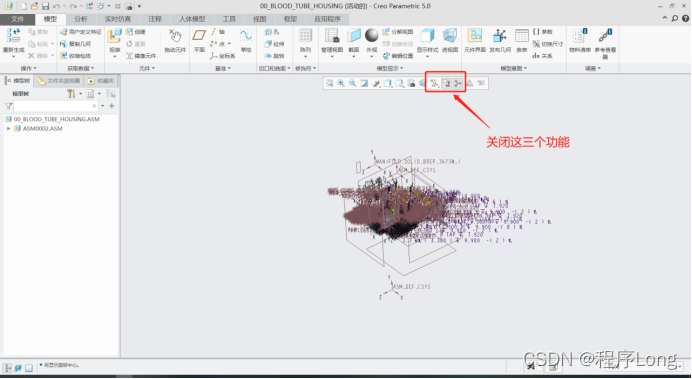This screenshot has height=379, width=692.
Task: Click the 平面 (Plane) datum icon
Action: (x=199, y=35)
